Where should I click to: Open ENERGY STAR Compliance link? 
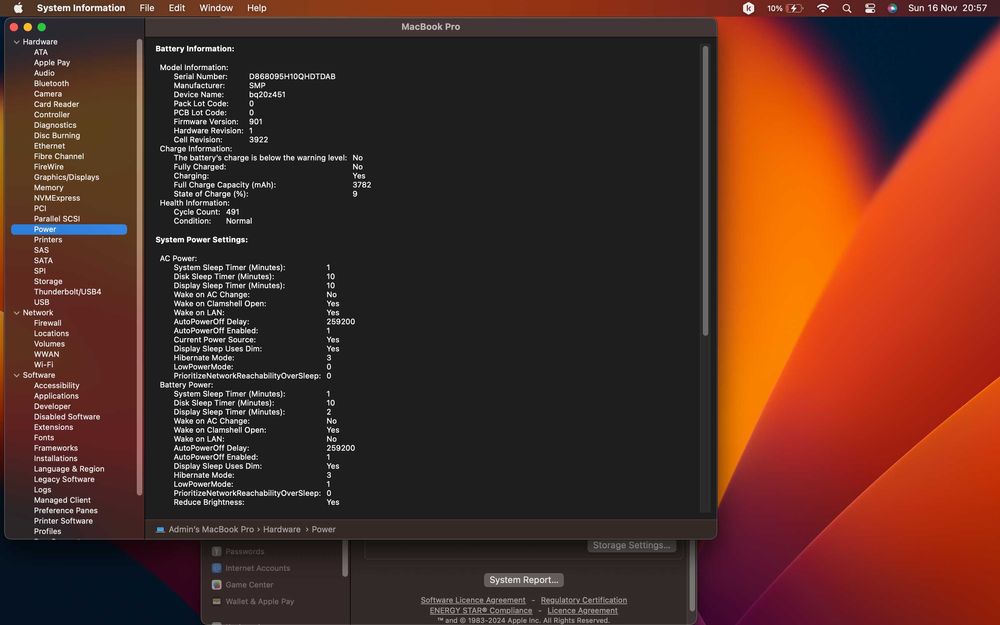pos(480,610)
